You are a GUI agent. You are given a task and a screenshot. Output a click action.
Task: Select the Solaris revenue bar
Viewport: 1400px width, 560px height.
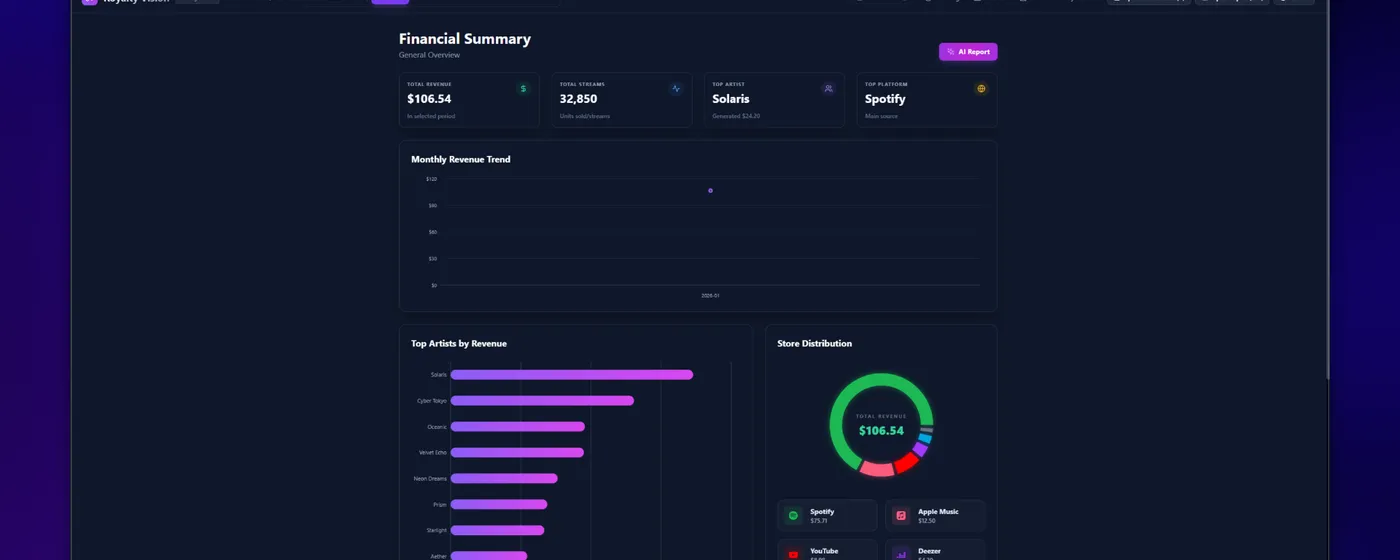pyautogui.click(x=571, y=375)
